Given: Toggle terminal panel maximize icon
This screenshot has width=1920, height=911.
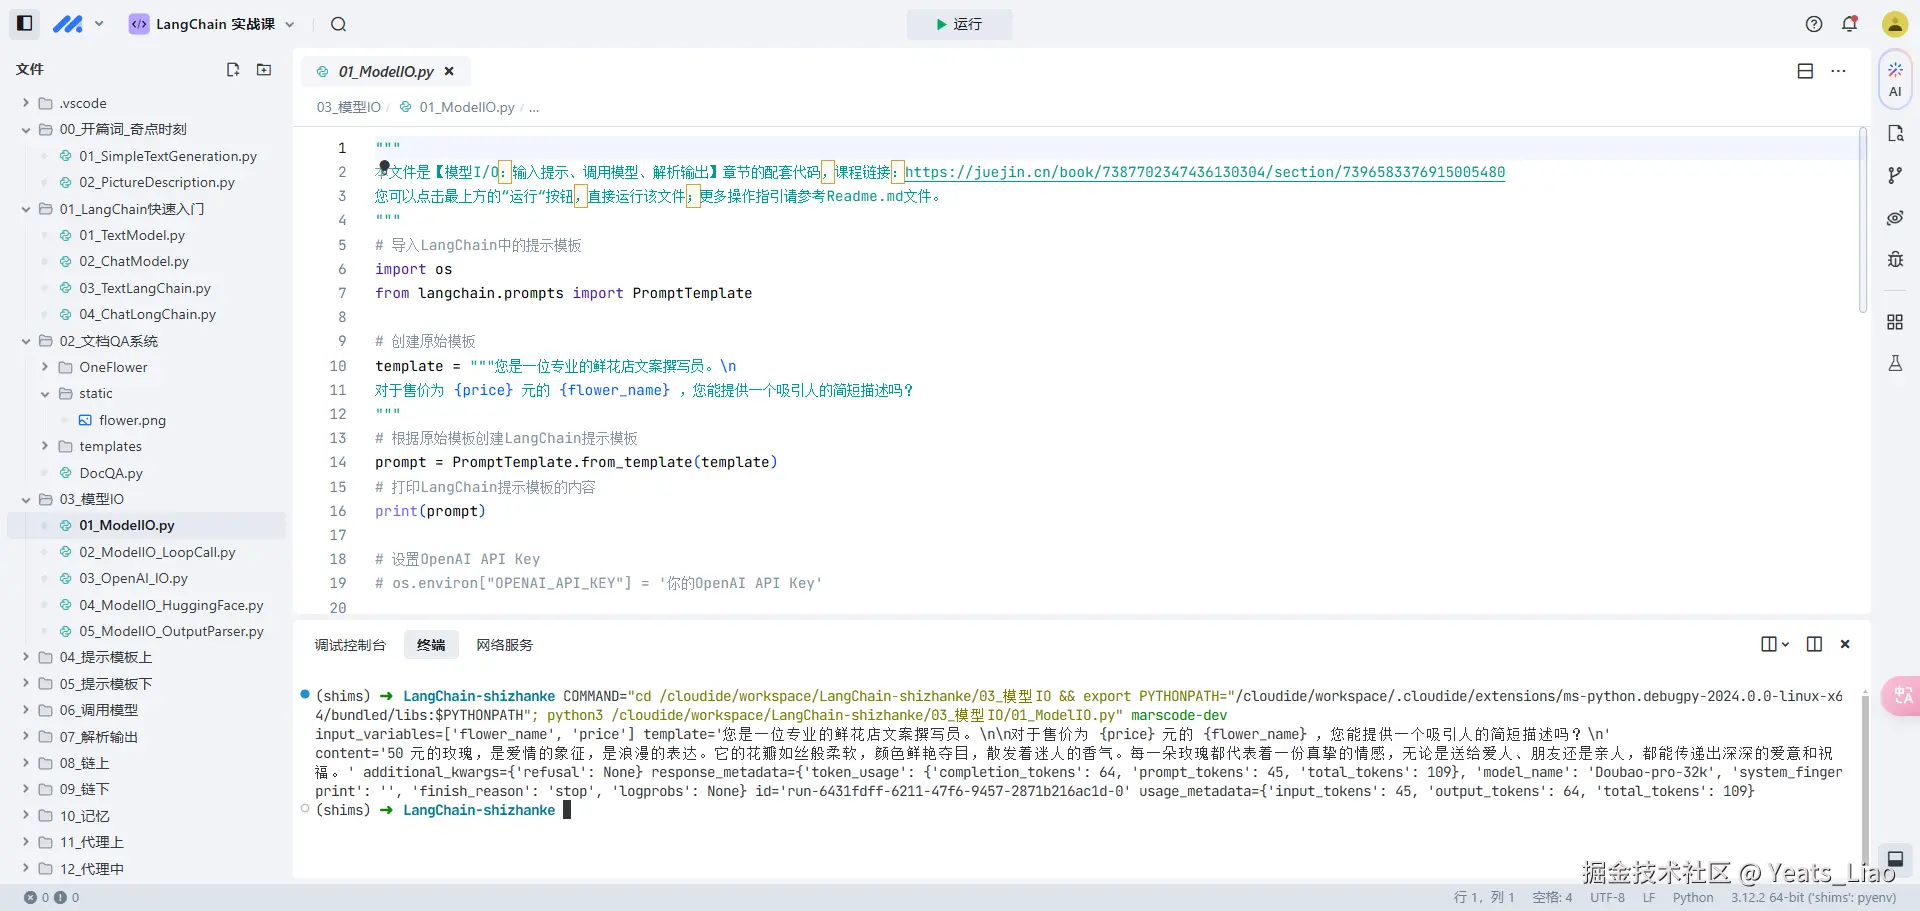Looking at the screenshot, I should click(1814, 644).
